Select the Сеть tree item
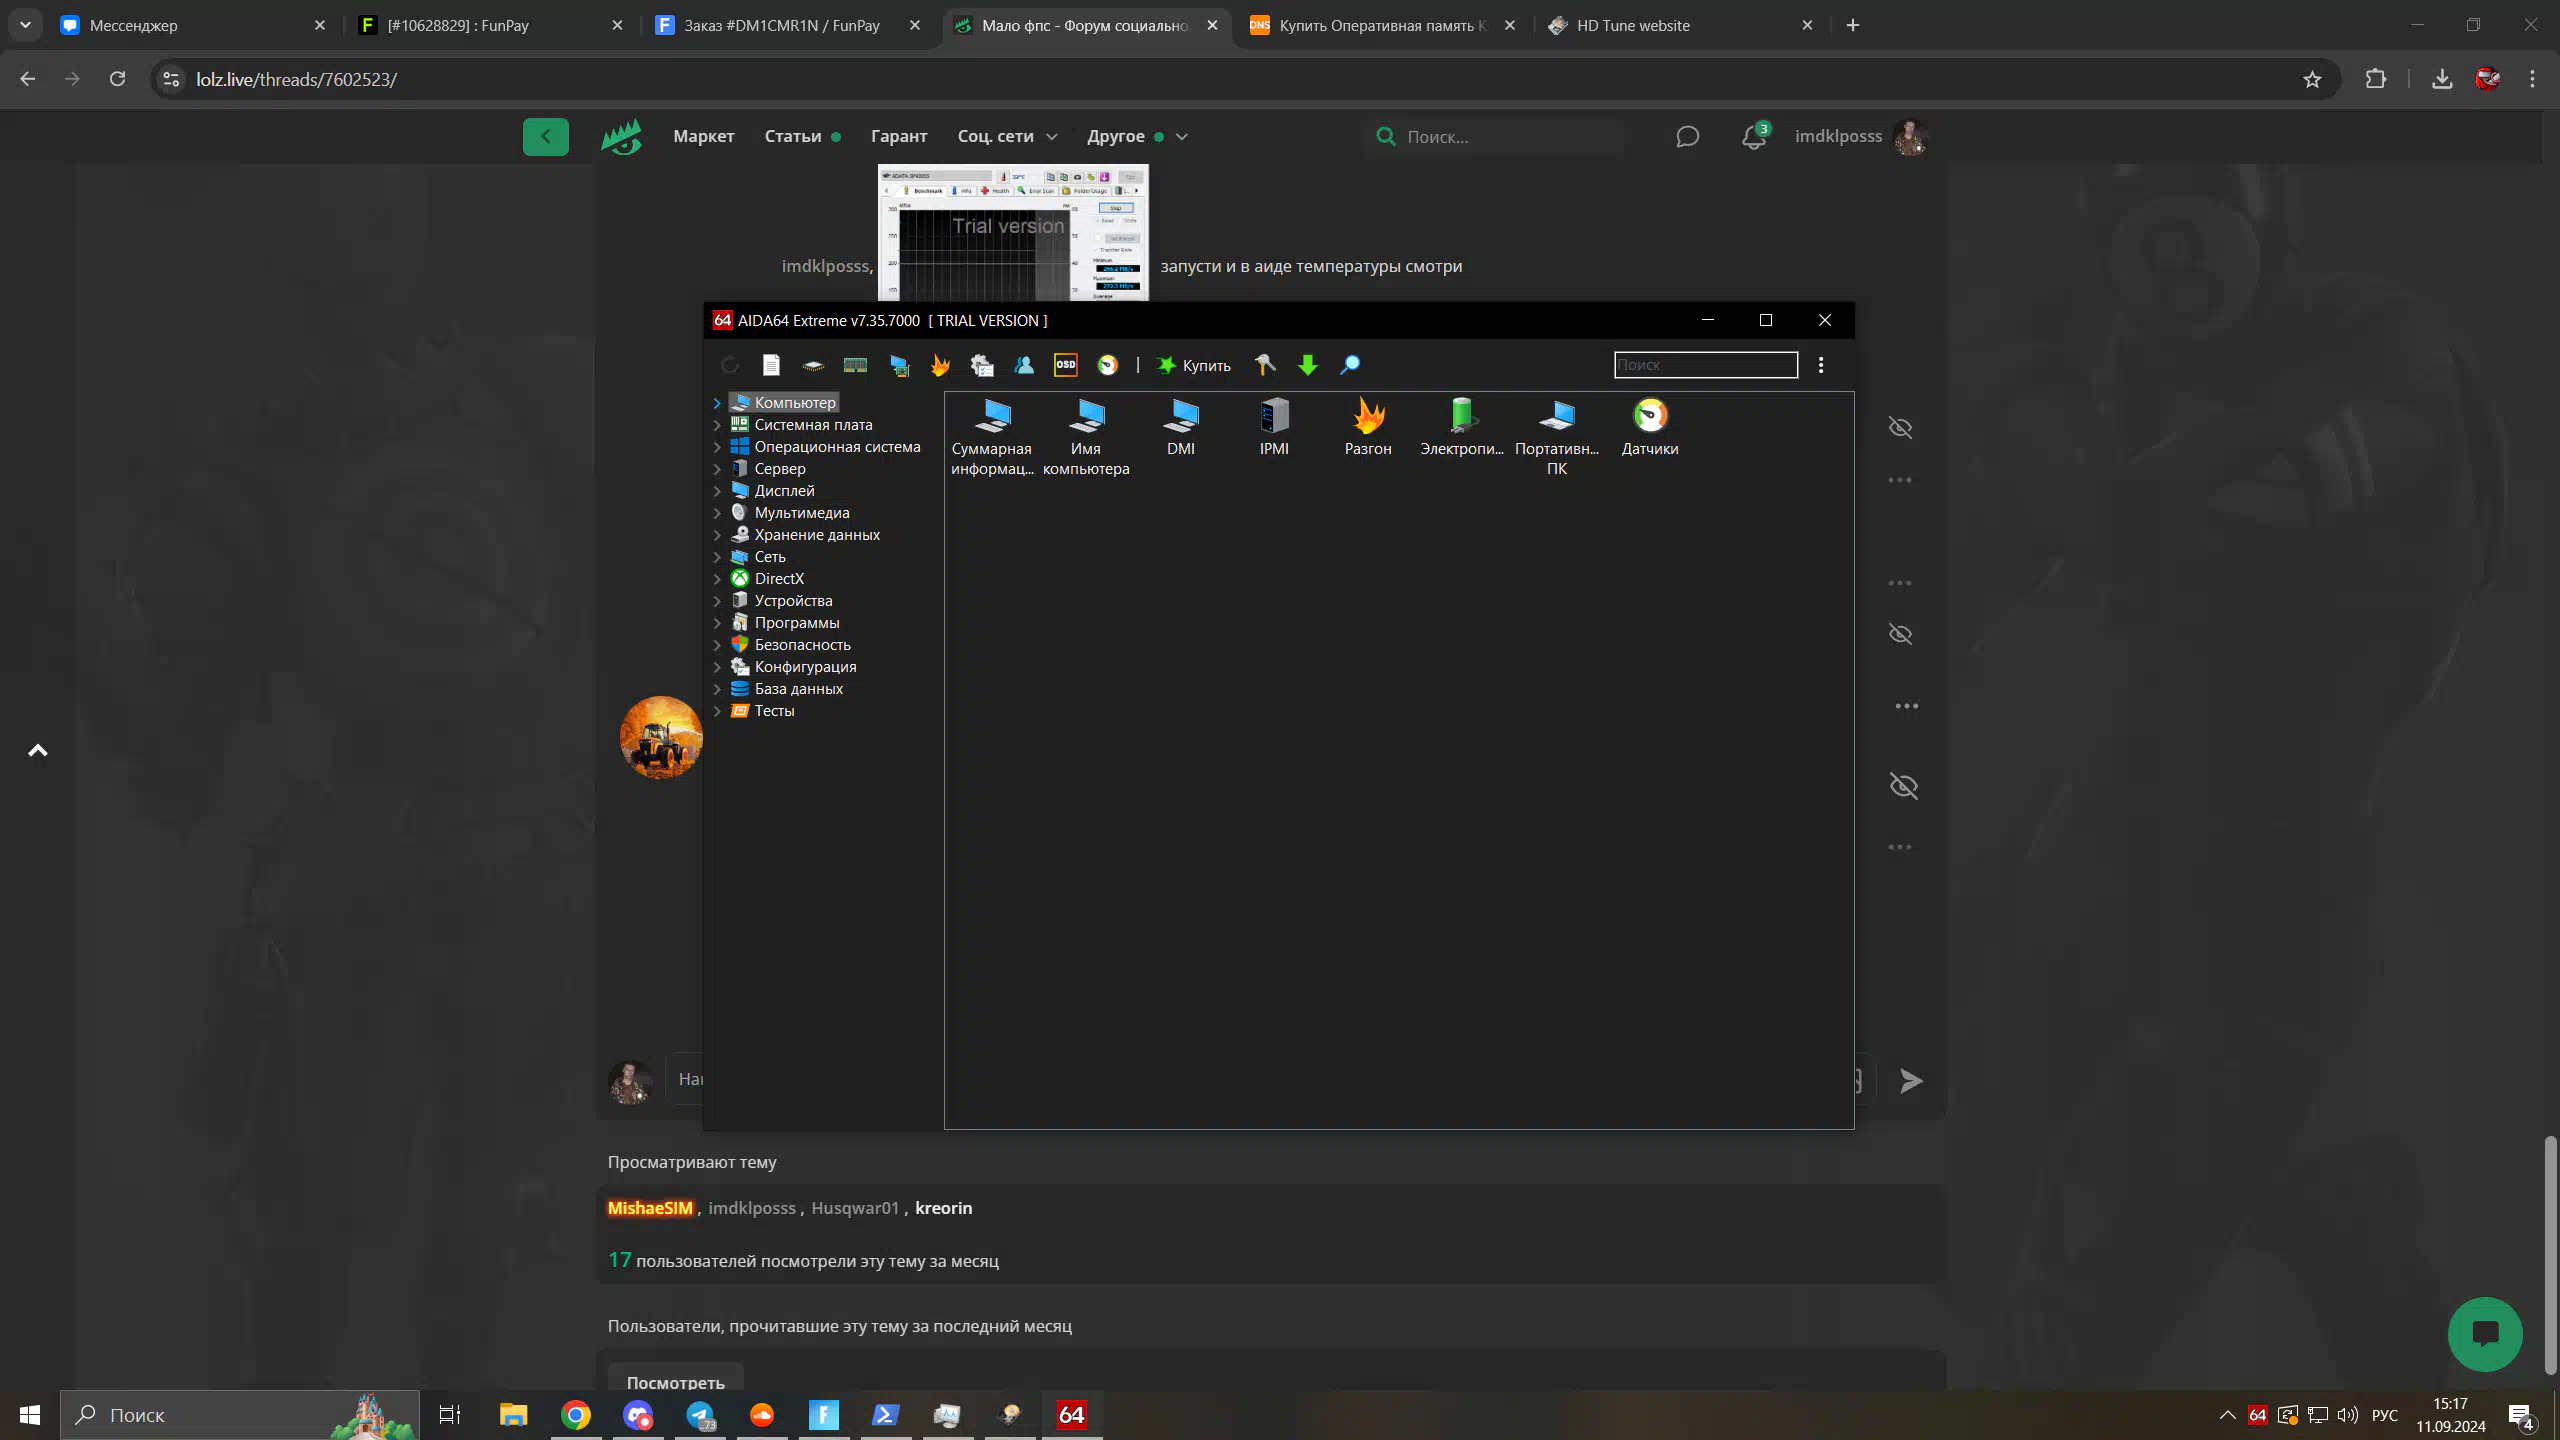The width and height of the screenshot is (2560, 1440). [x=769, y=557]
